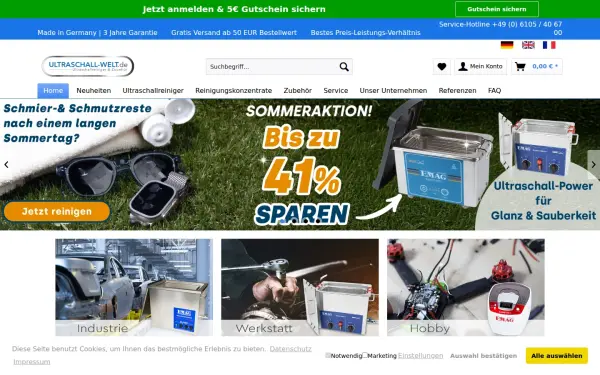Open the Hobby category tile
This screenshot has width=600, height=375.
466,287
